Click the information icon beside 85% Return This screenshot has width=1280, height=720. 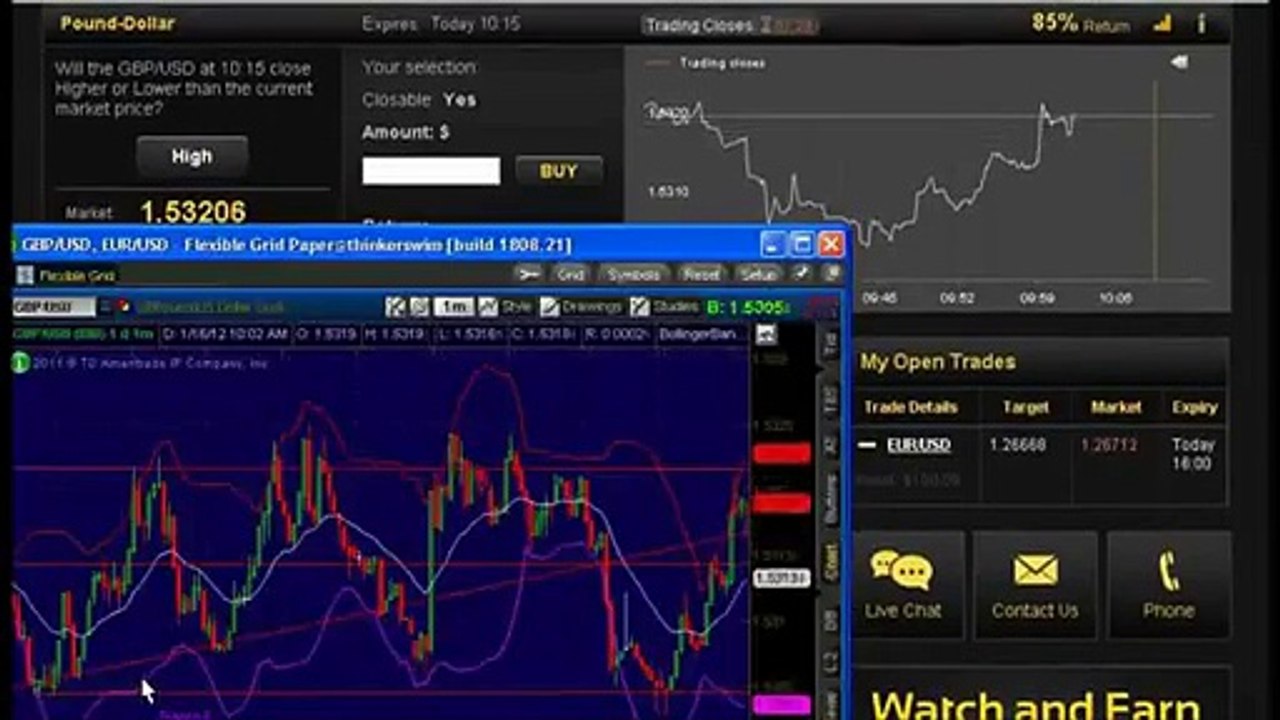[x=1201, y=23]
